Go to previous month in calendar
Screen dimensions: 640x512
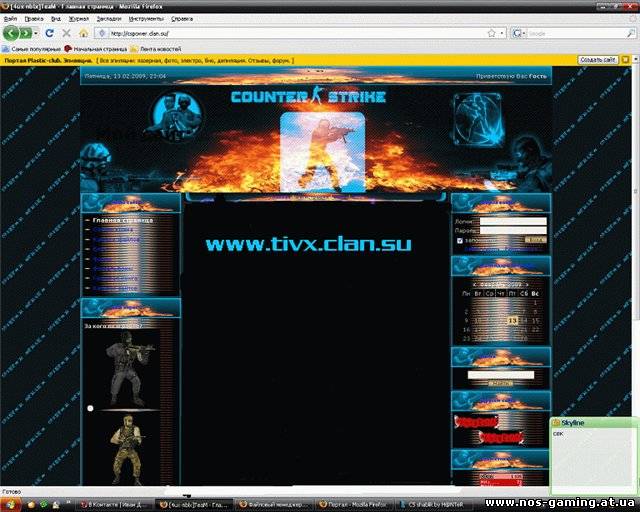(x=475, y=285)
